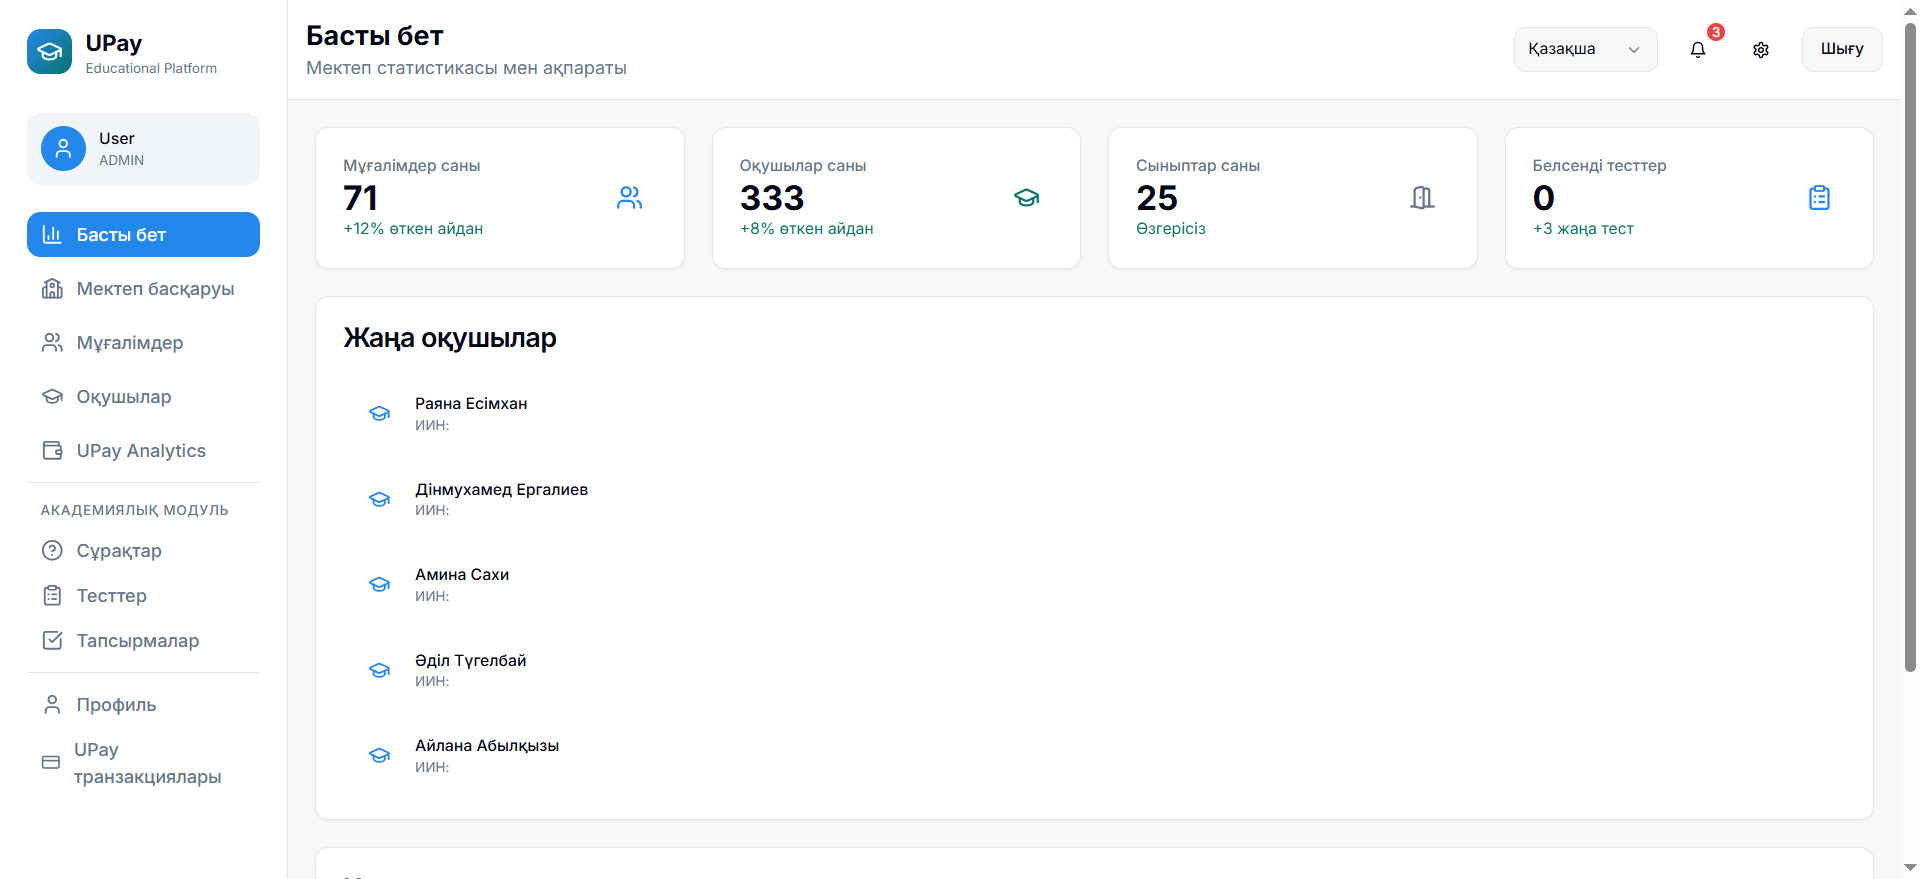This screenshot has width=1920, height=879.
Task: Open the Мұғалімдер page
Action: click(143, 342)
